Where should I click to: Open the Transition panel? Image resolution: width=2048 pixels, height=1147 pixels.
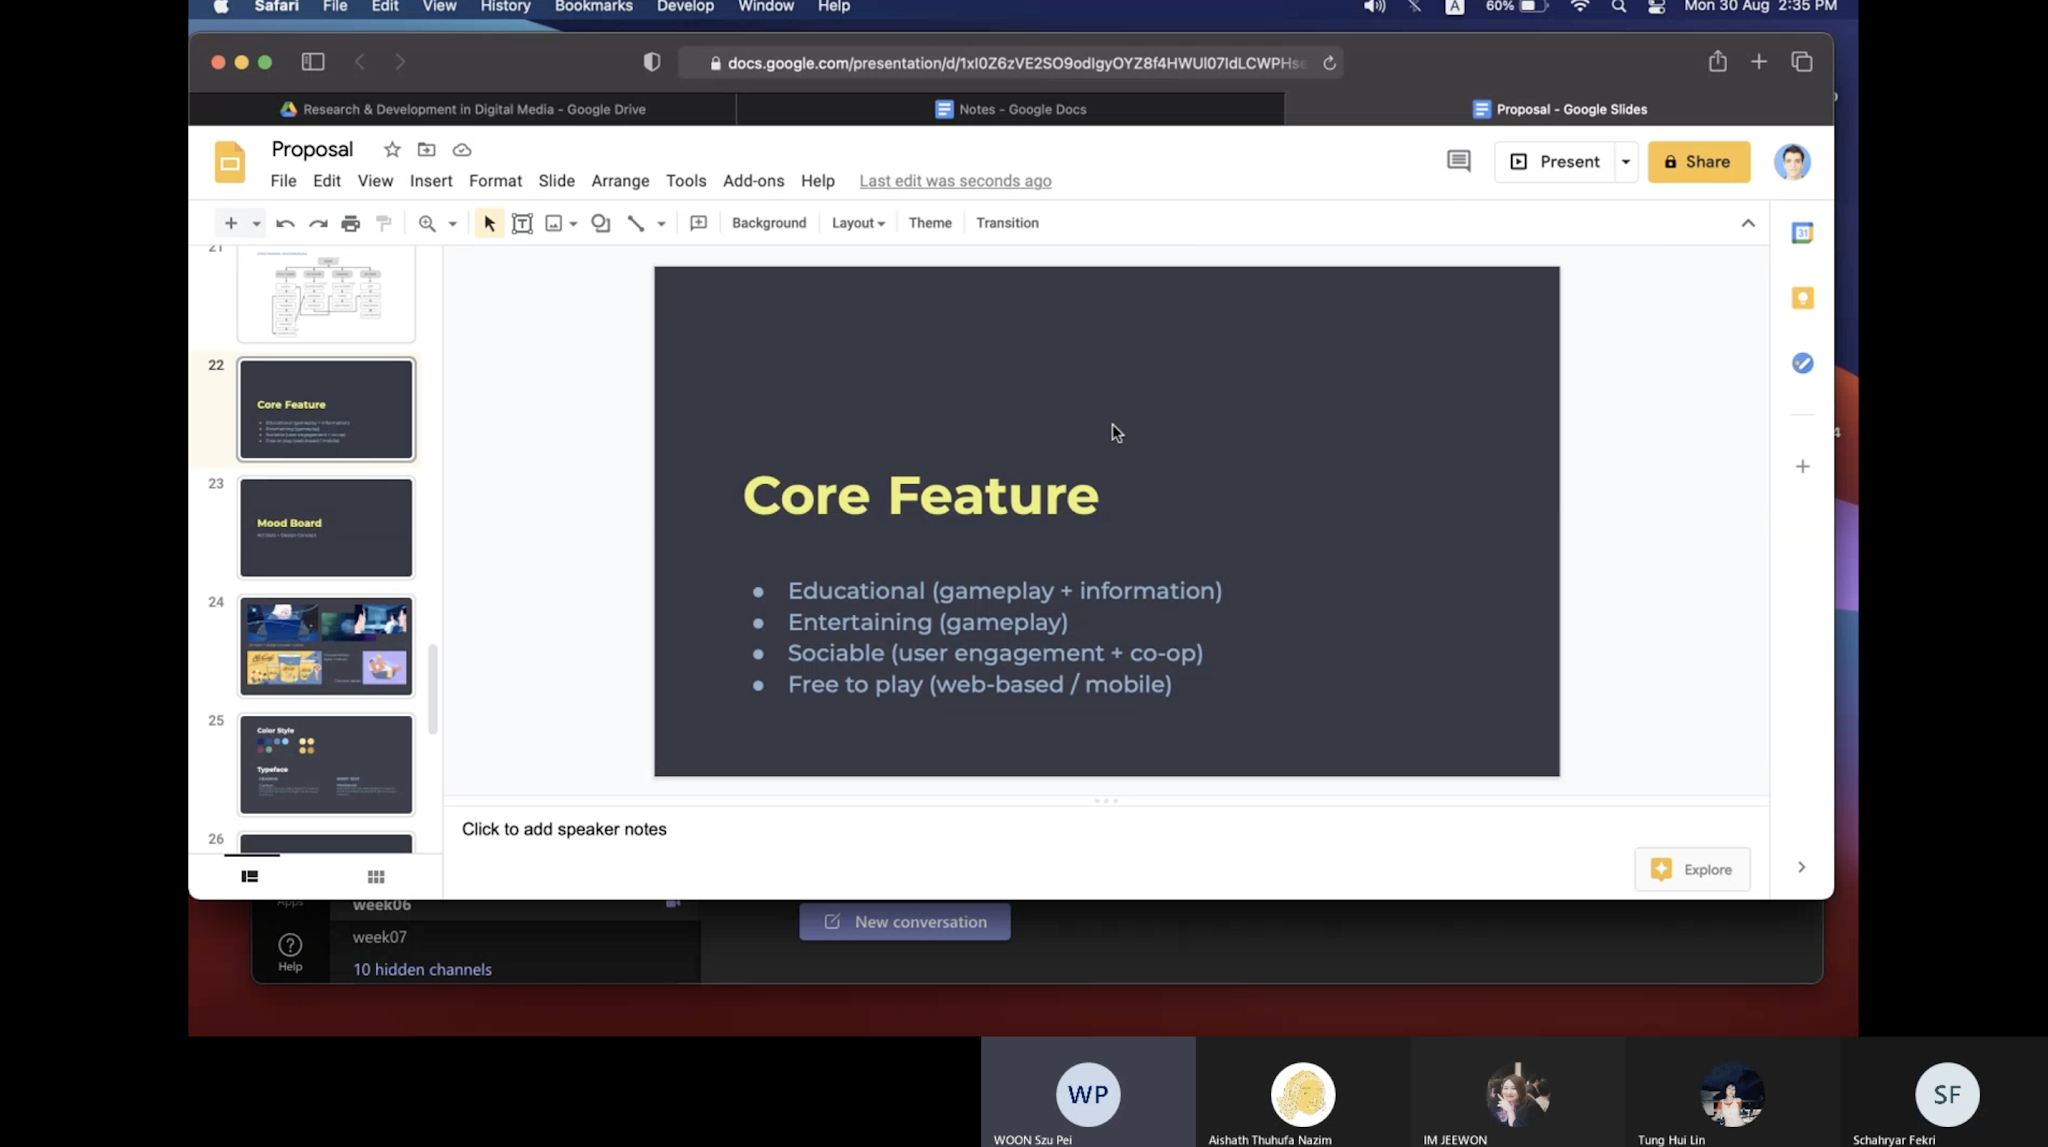(1007, 223)
